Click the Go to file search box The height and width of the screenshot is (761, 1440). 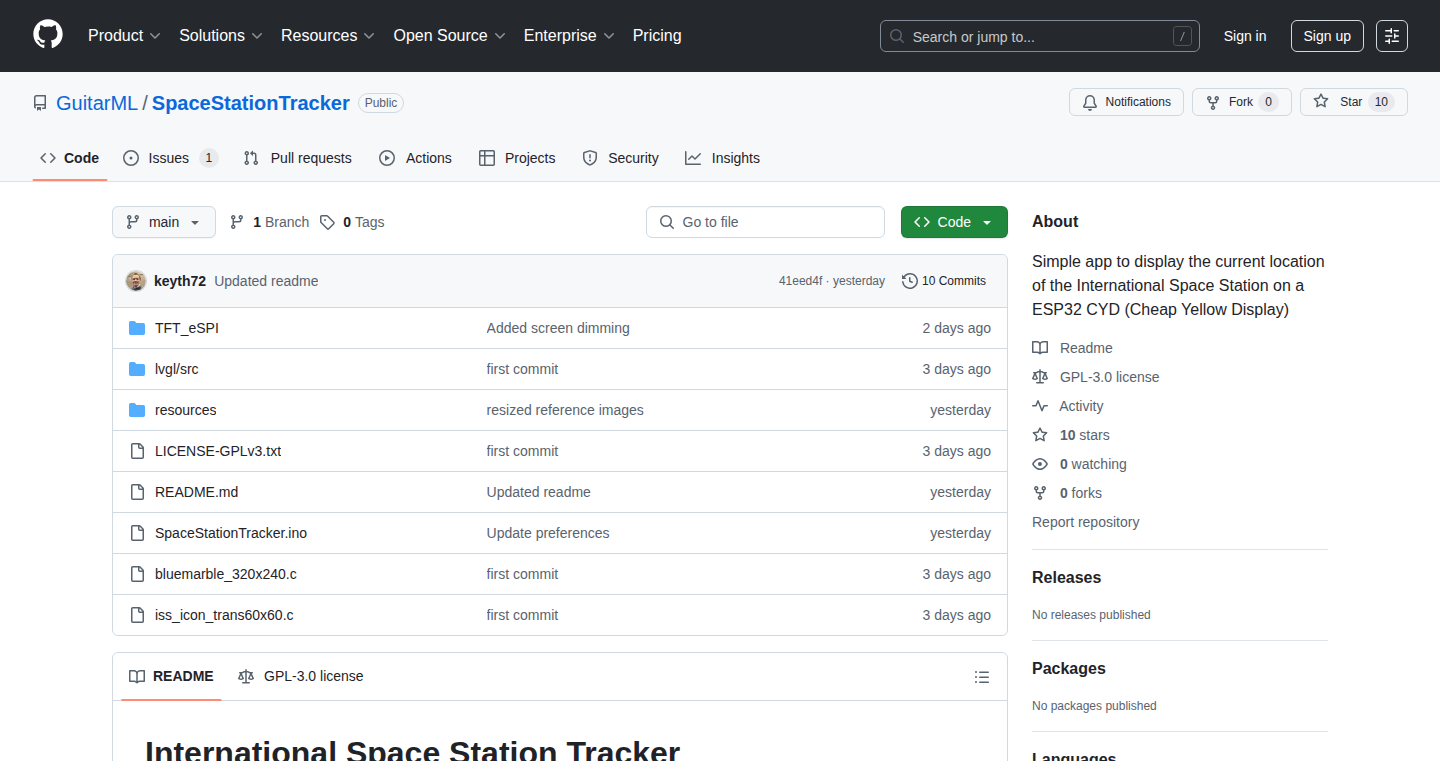765,222
